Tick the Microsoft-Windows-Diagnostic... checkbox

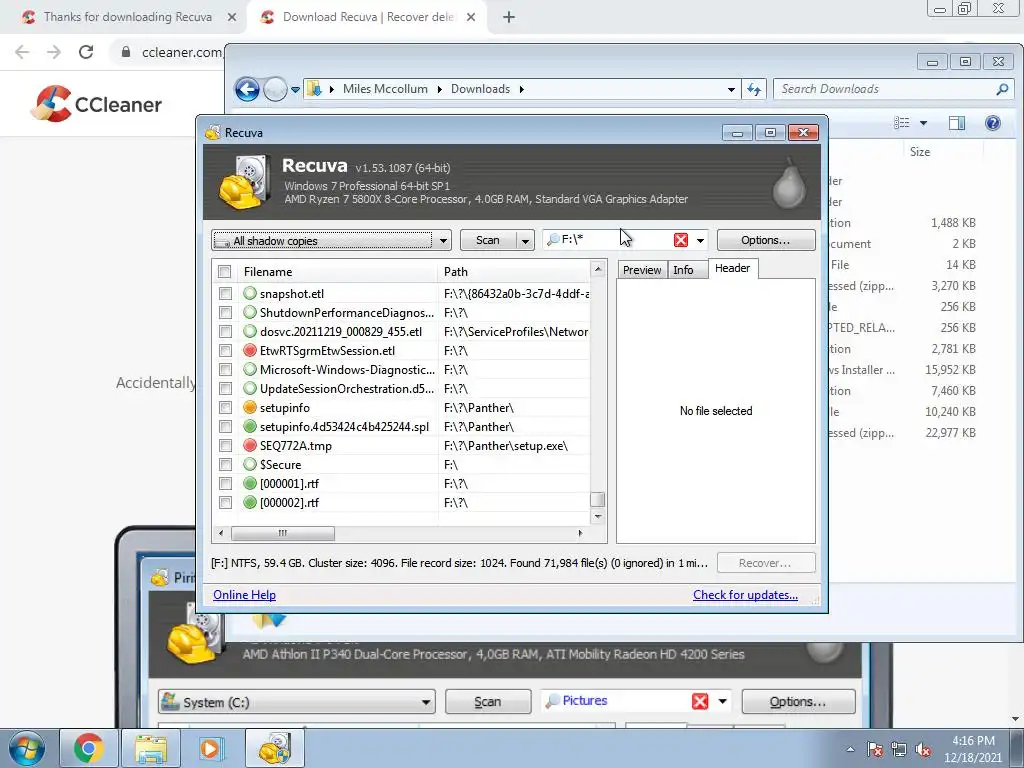[x=225, y=370]
